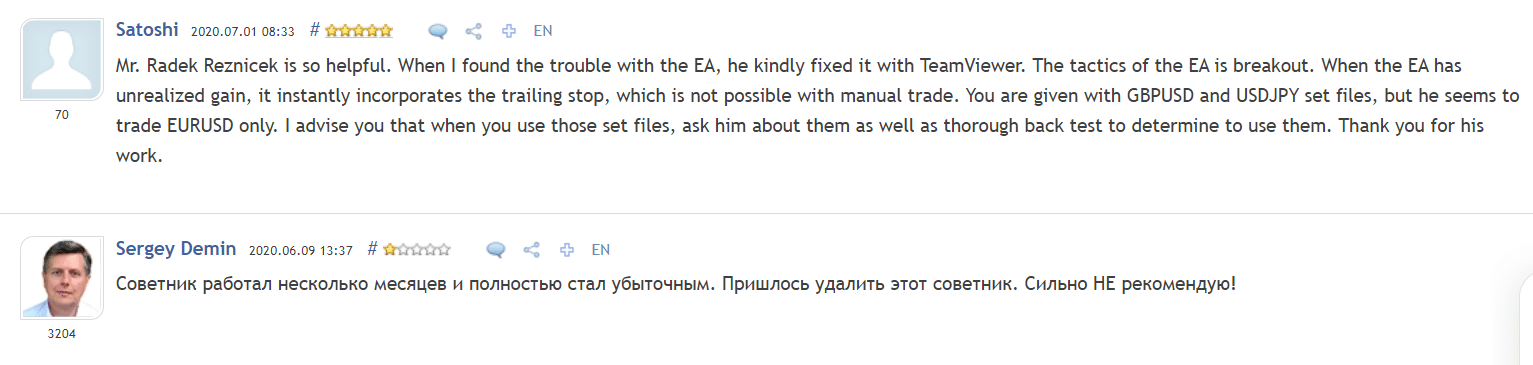This screenshot has width=1533, height=365.
Task: Open comment bubble icon on Satoshi's review
Action: 437,31
